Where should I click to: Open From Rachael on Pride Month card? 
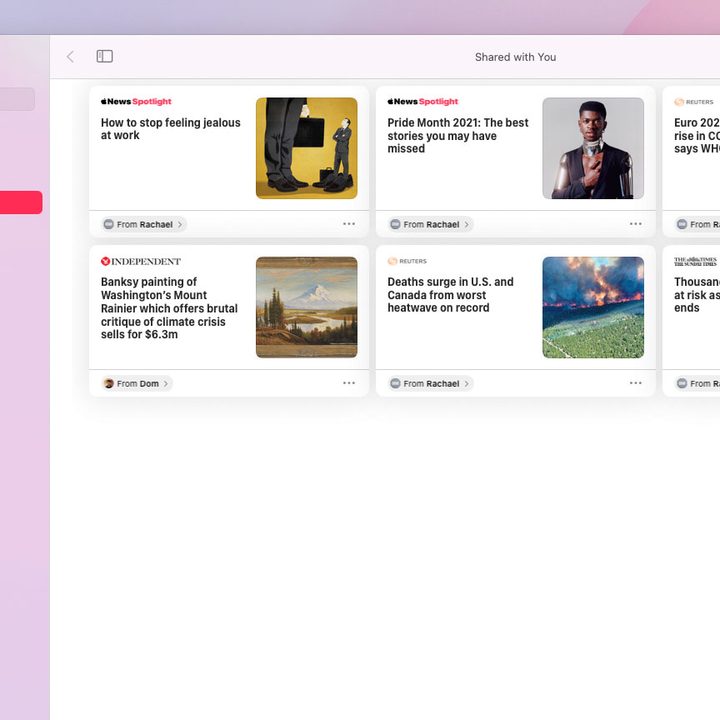pyautogui.click(x=430, y=225)
